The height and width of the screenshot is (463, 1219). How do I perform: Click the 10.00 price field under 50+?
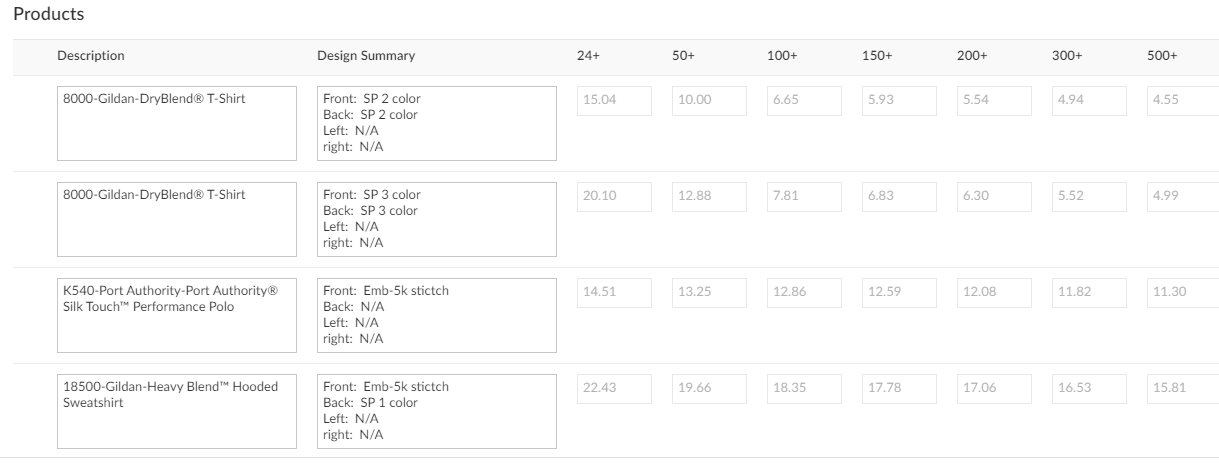click(x=709, y=101)
